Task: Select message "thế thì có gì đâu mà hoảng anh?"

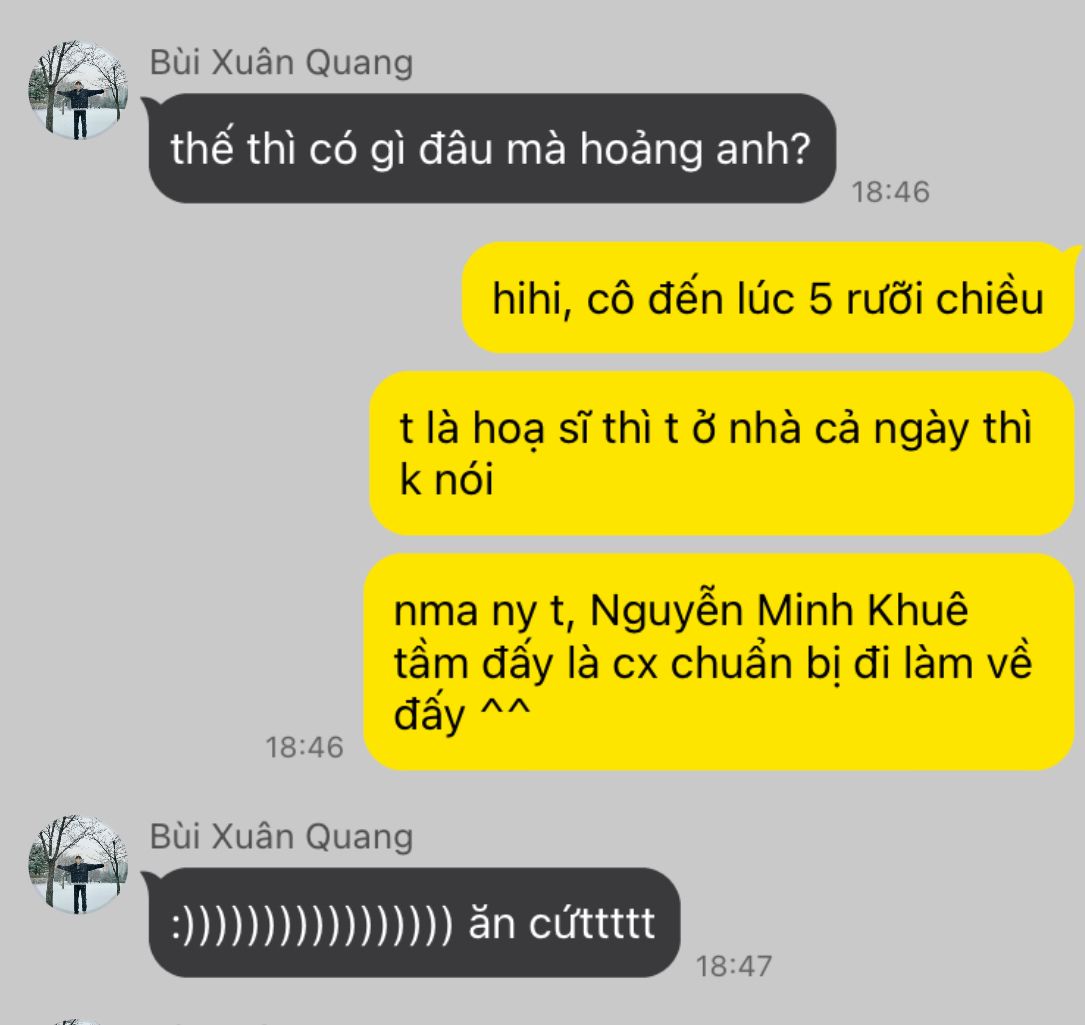Action: coord(492,148)
